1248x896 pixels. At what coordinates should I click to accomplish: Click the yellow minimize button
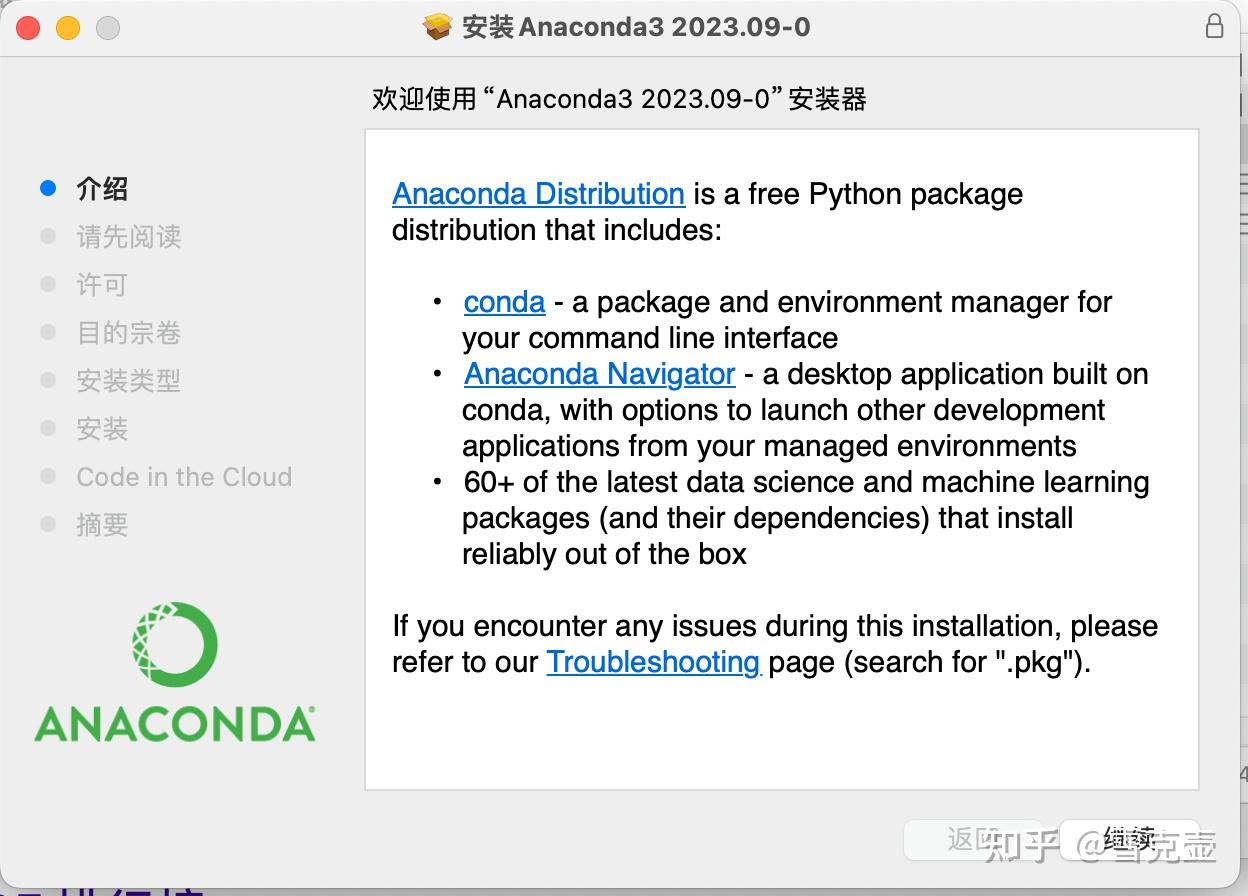(67, 28)
